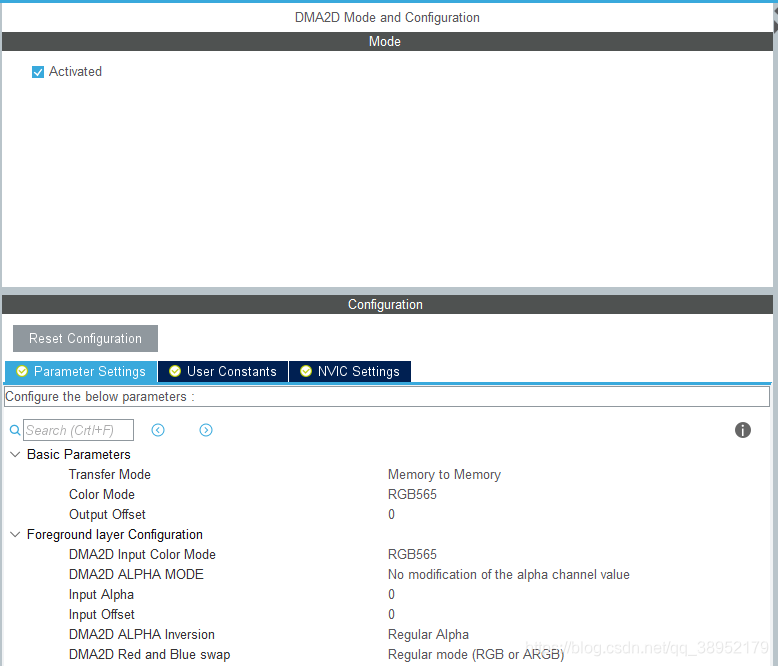Click the Basic Parameters label
The image size is (778, 666).
coord(78,454)
